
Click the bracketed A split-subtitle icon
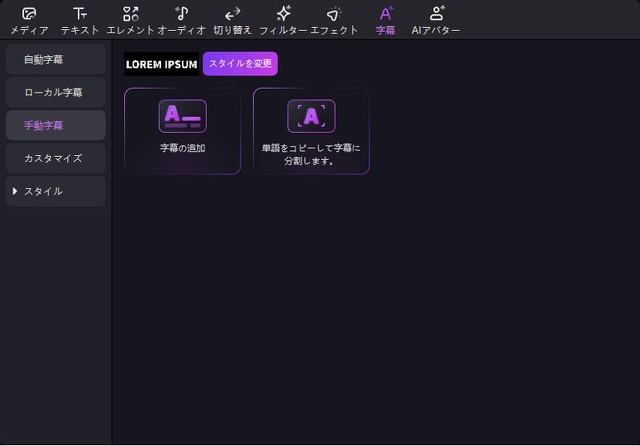311,116
